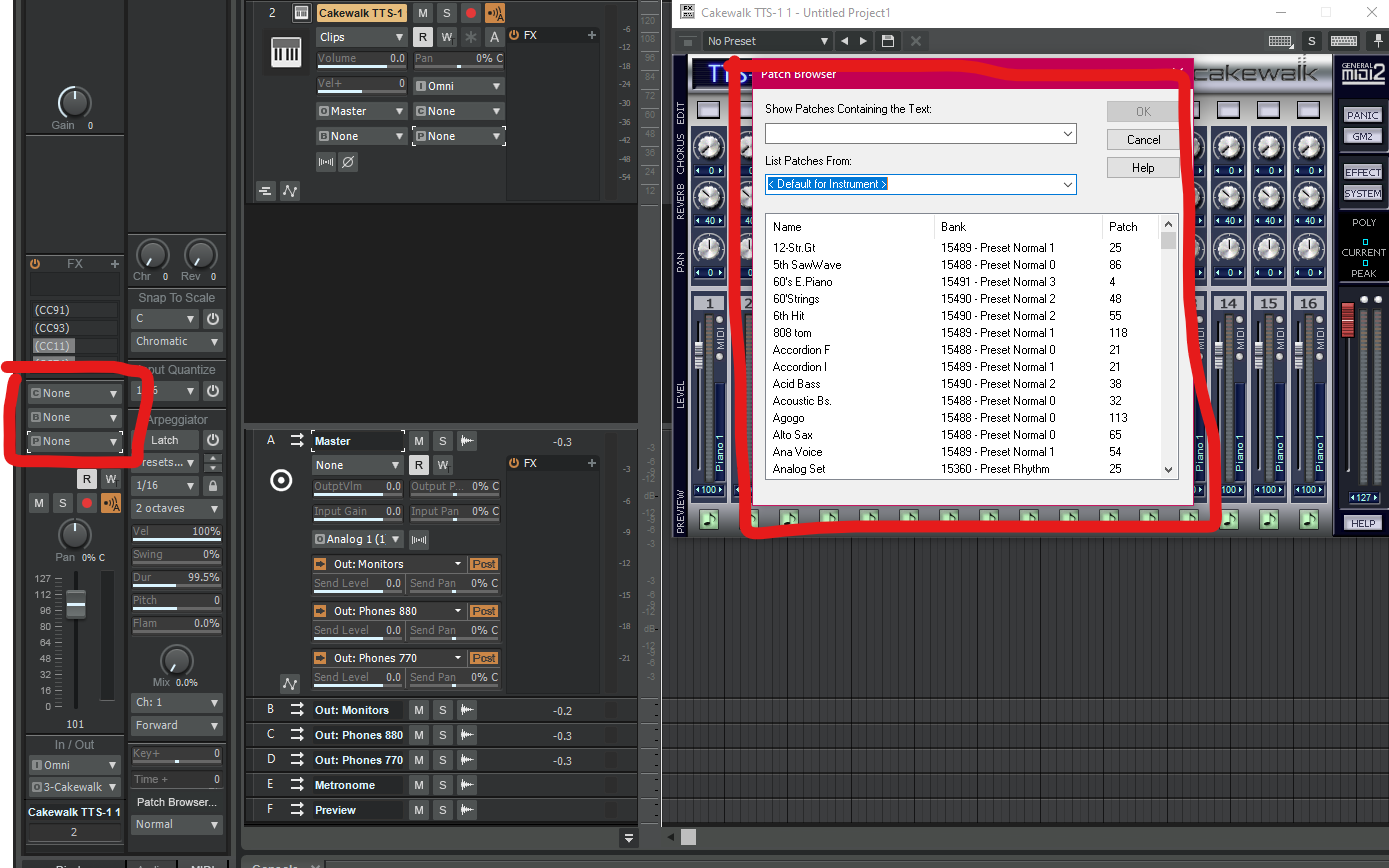Screen dimensions: 1389x868
Task: Mute the Metronome bus
Action: coord(419,785)
